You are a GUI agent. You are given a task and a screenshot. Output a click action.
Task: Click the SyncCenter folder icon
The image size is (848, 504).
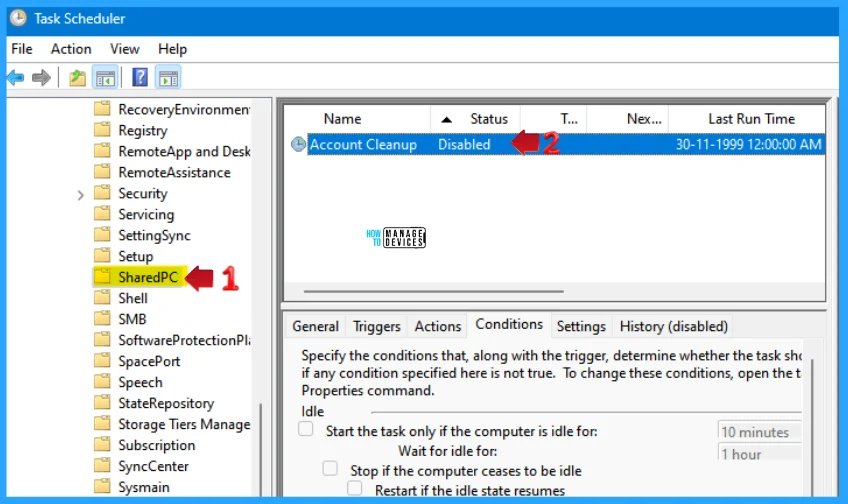[x=102, y=466]
